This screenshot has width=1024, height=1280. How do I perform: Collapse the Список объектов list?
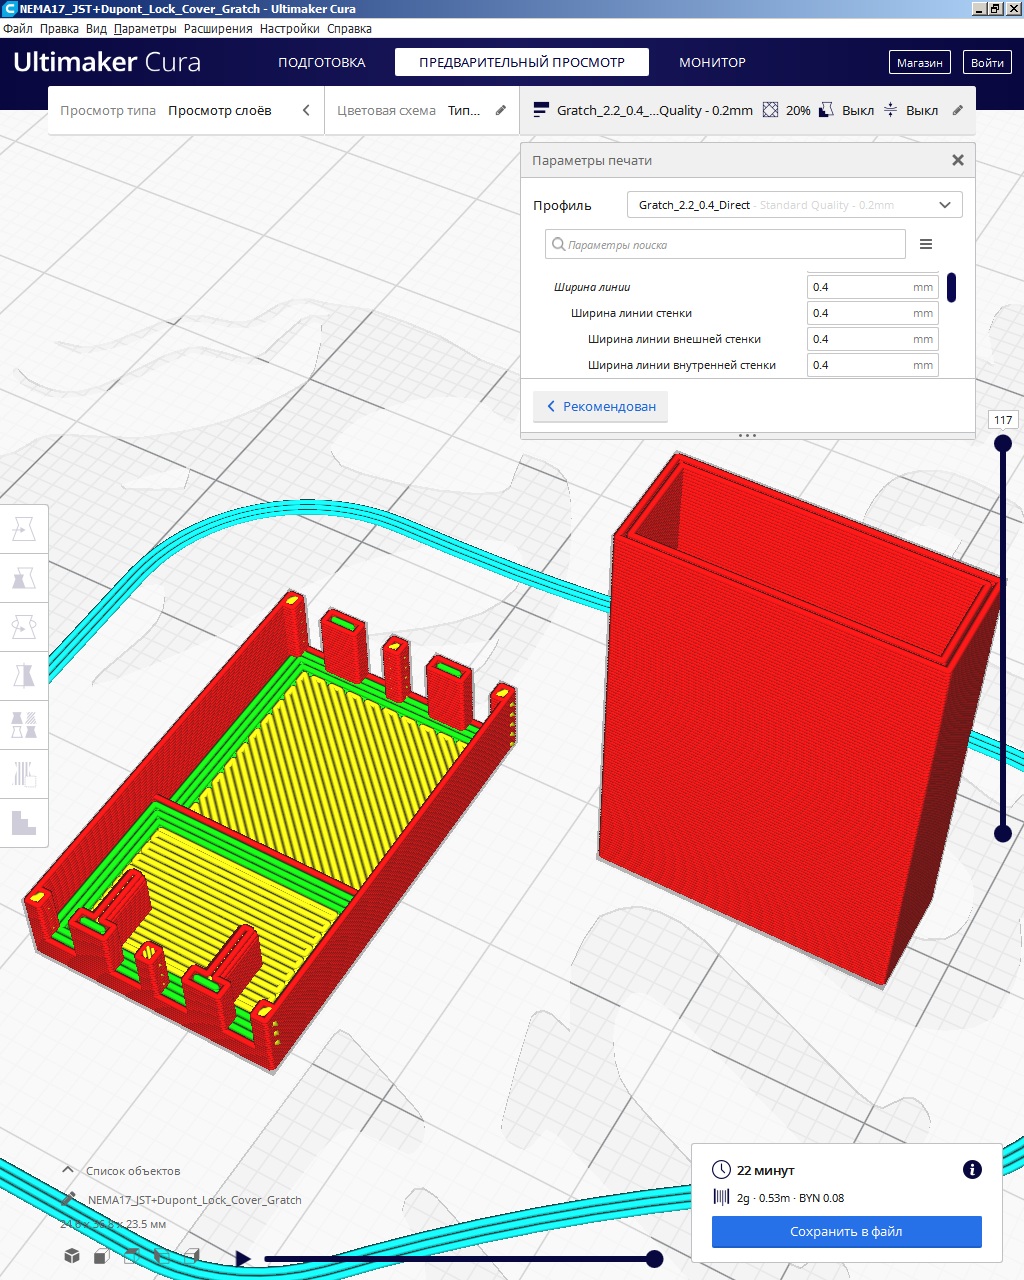(x=68, y=1170)
